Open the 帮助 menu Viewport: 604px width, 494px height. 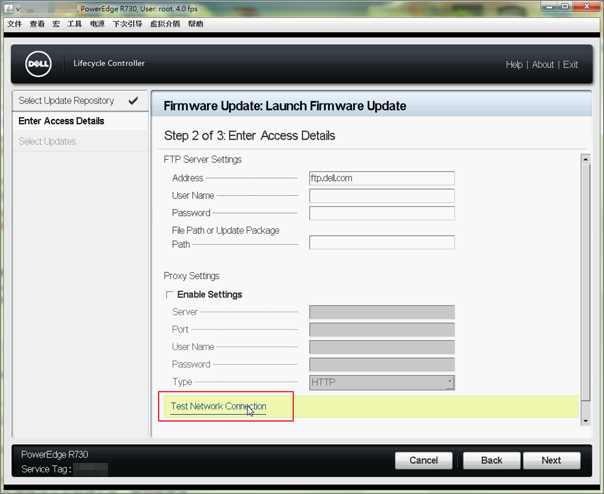[x=195, y=24]
